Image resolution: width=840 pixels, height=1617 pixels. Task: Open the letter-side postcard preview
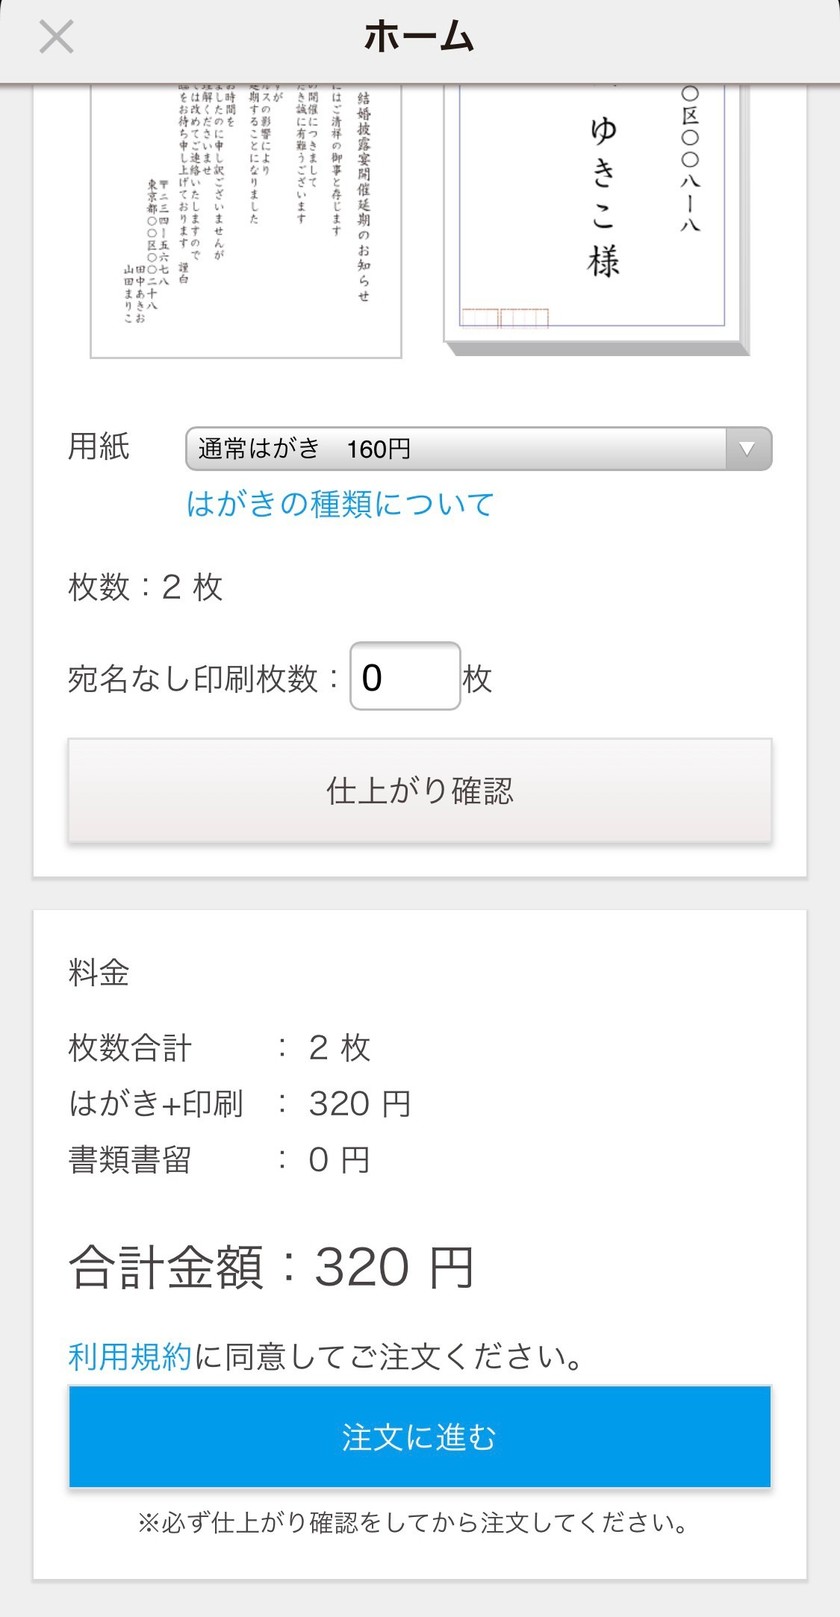[246, 221]
